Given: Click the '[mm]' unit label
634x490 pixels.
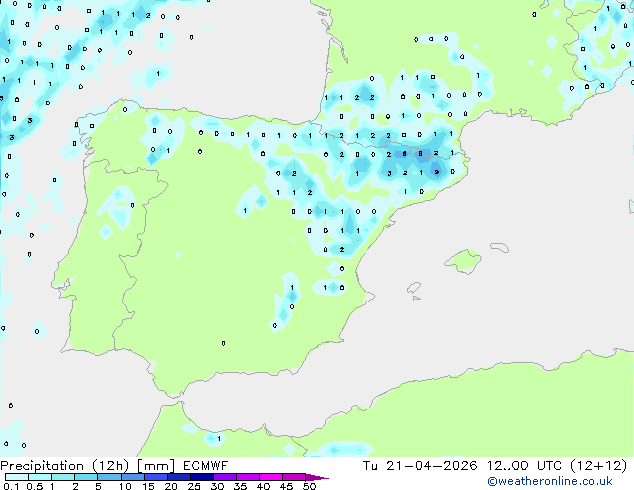Looking at the screenshot, I should point(156,466).
